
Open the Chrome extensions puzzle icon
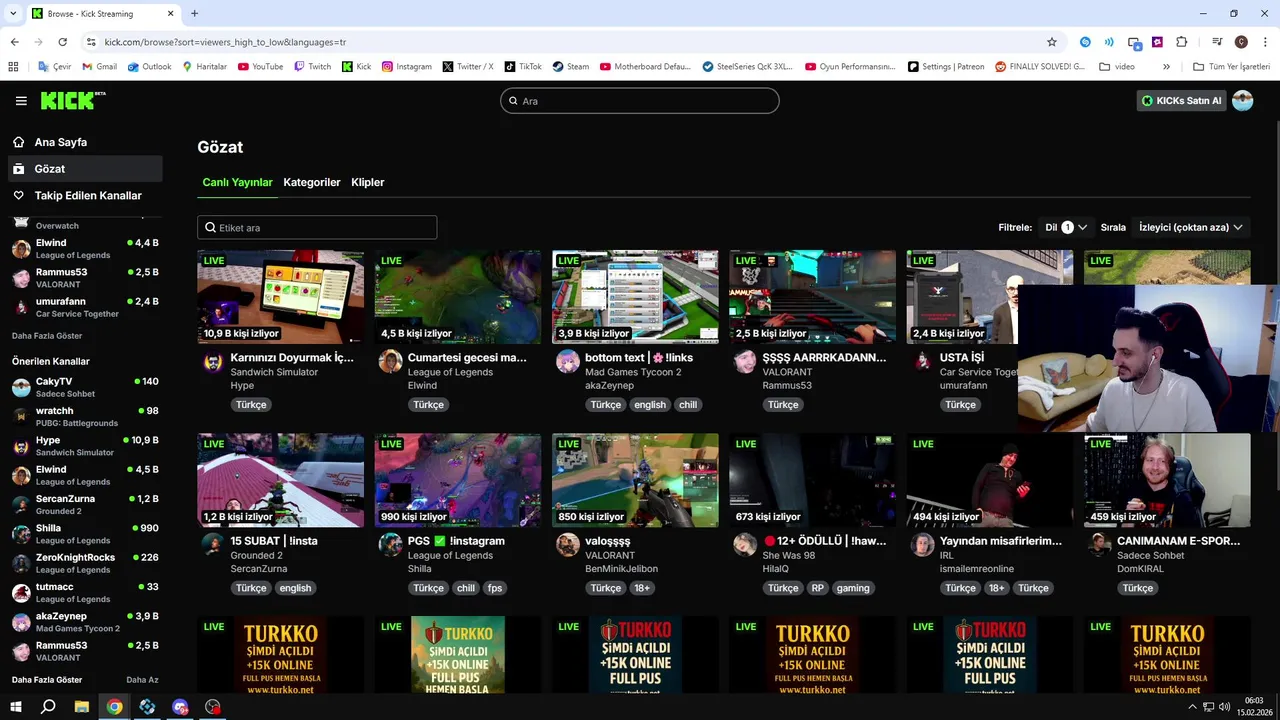point(1182,42)
